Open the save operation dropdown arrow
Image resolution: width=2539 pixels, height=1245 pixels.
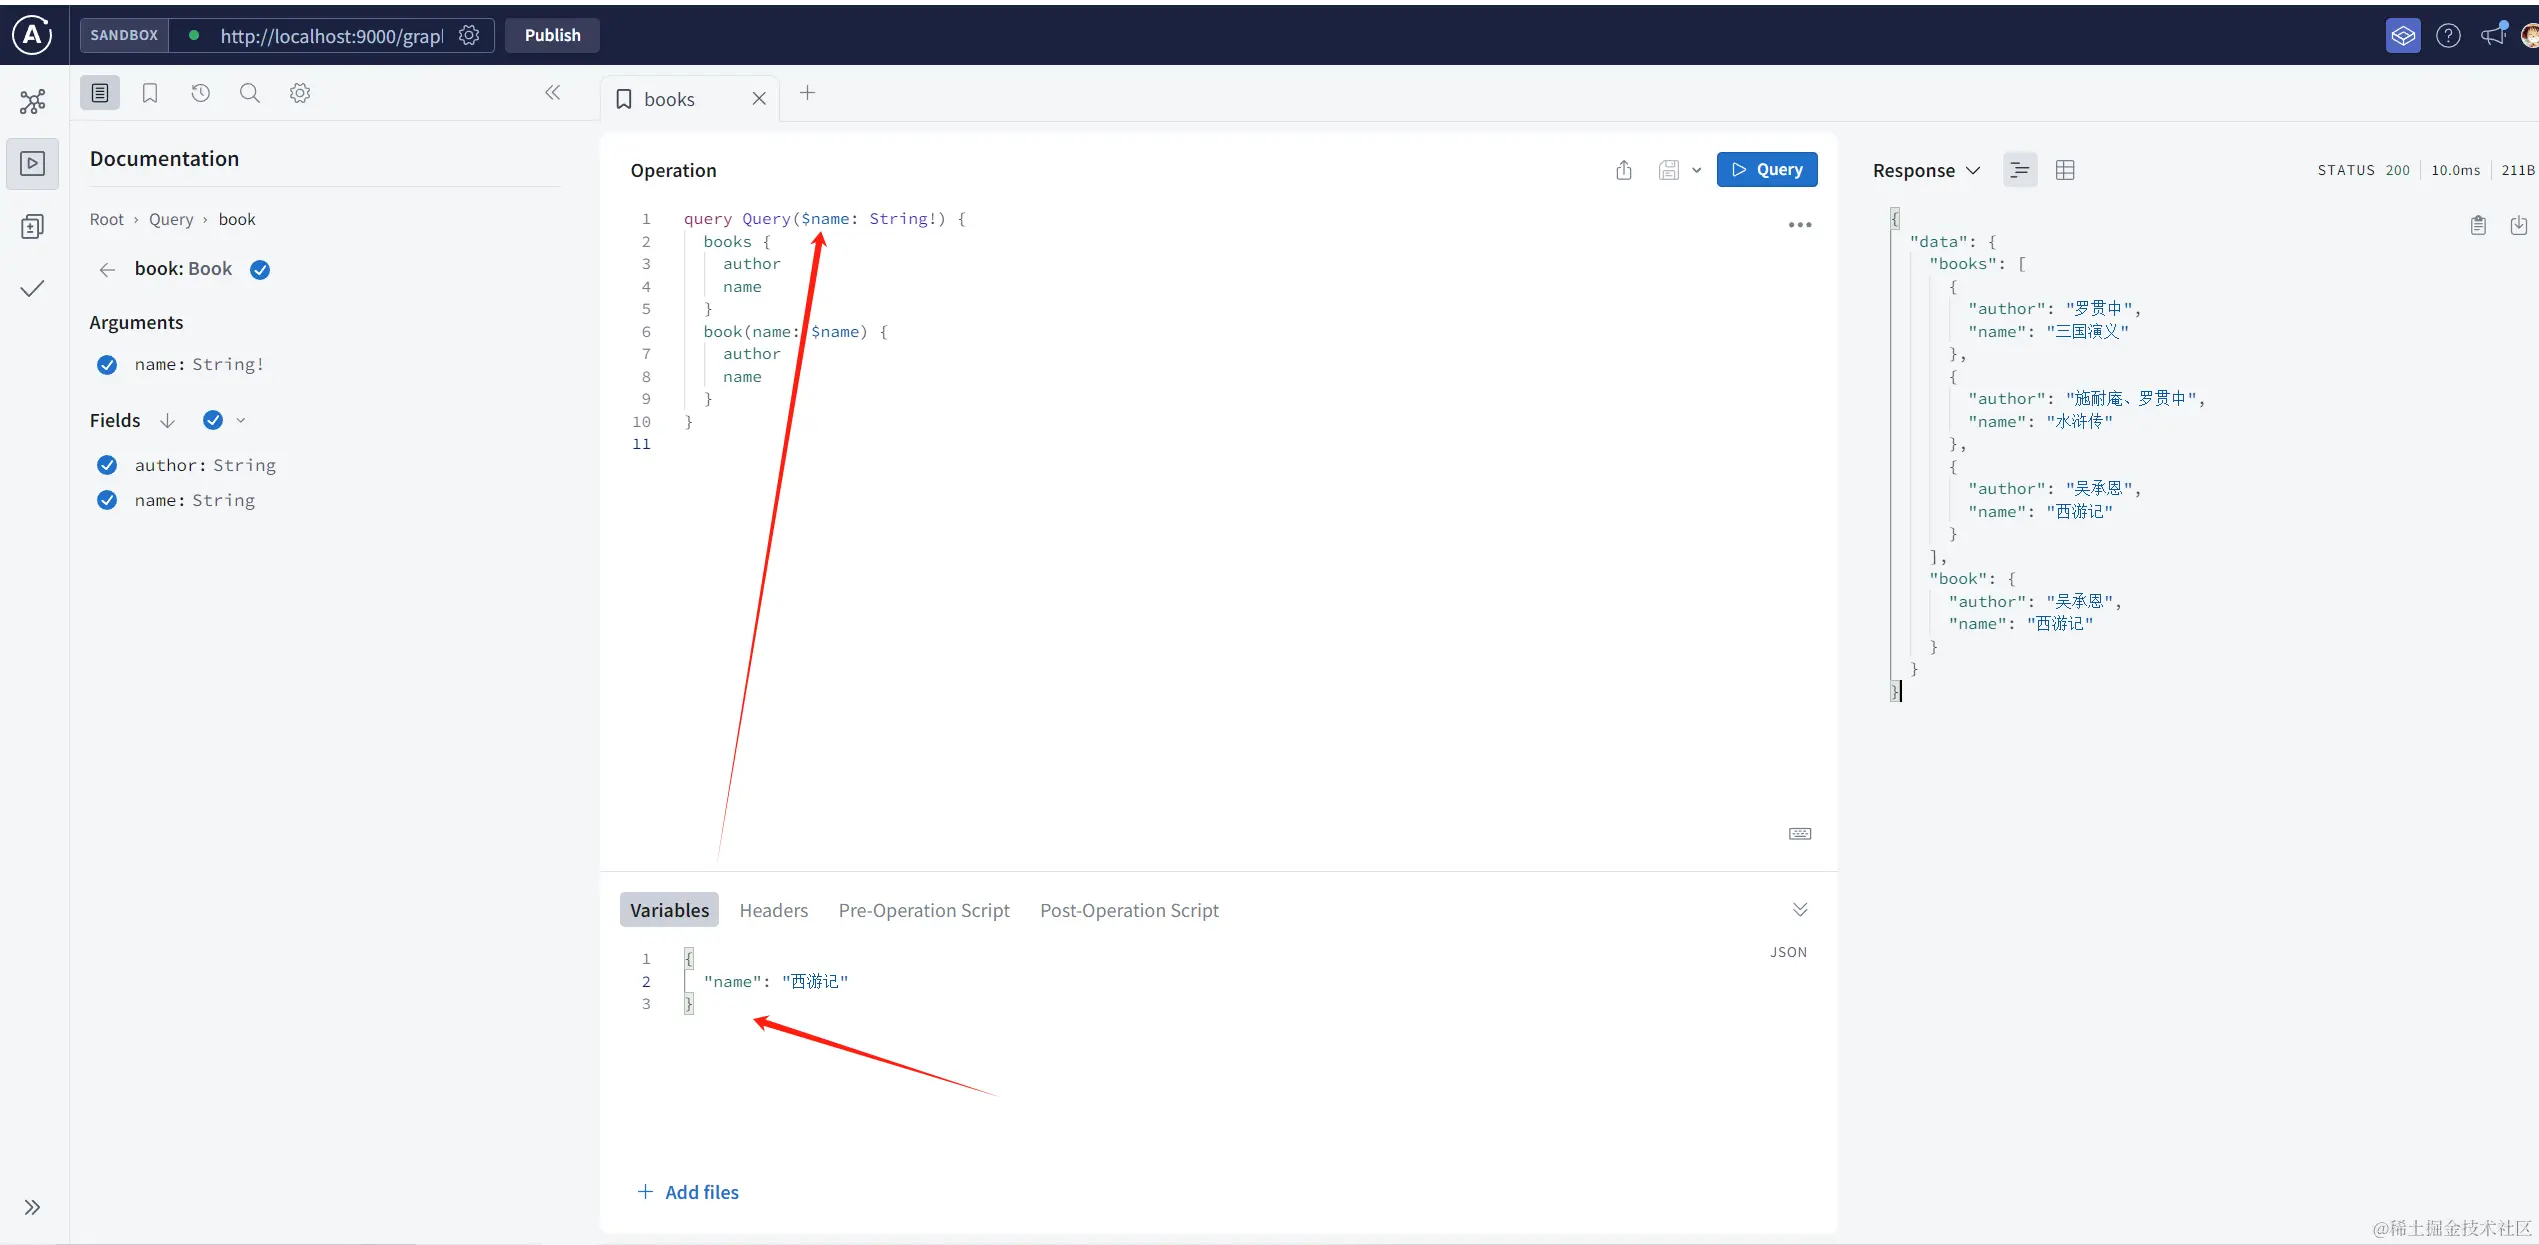point(1697,170)
